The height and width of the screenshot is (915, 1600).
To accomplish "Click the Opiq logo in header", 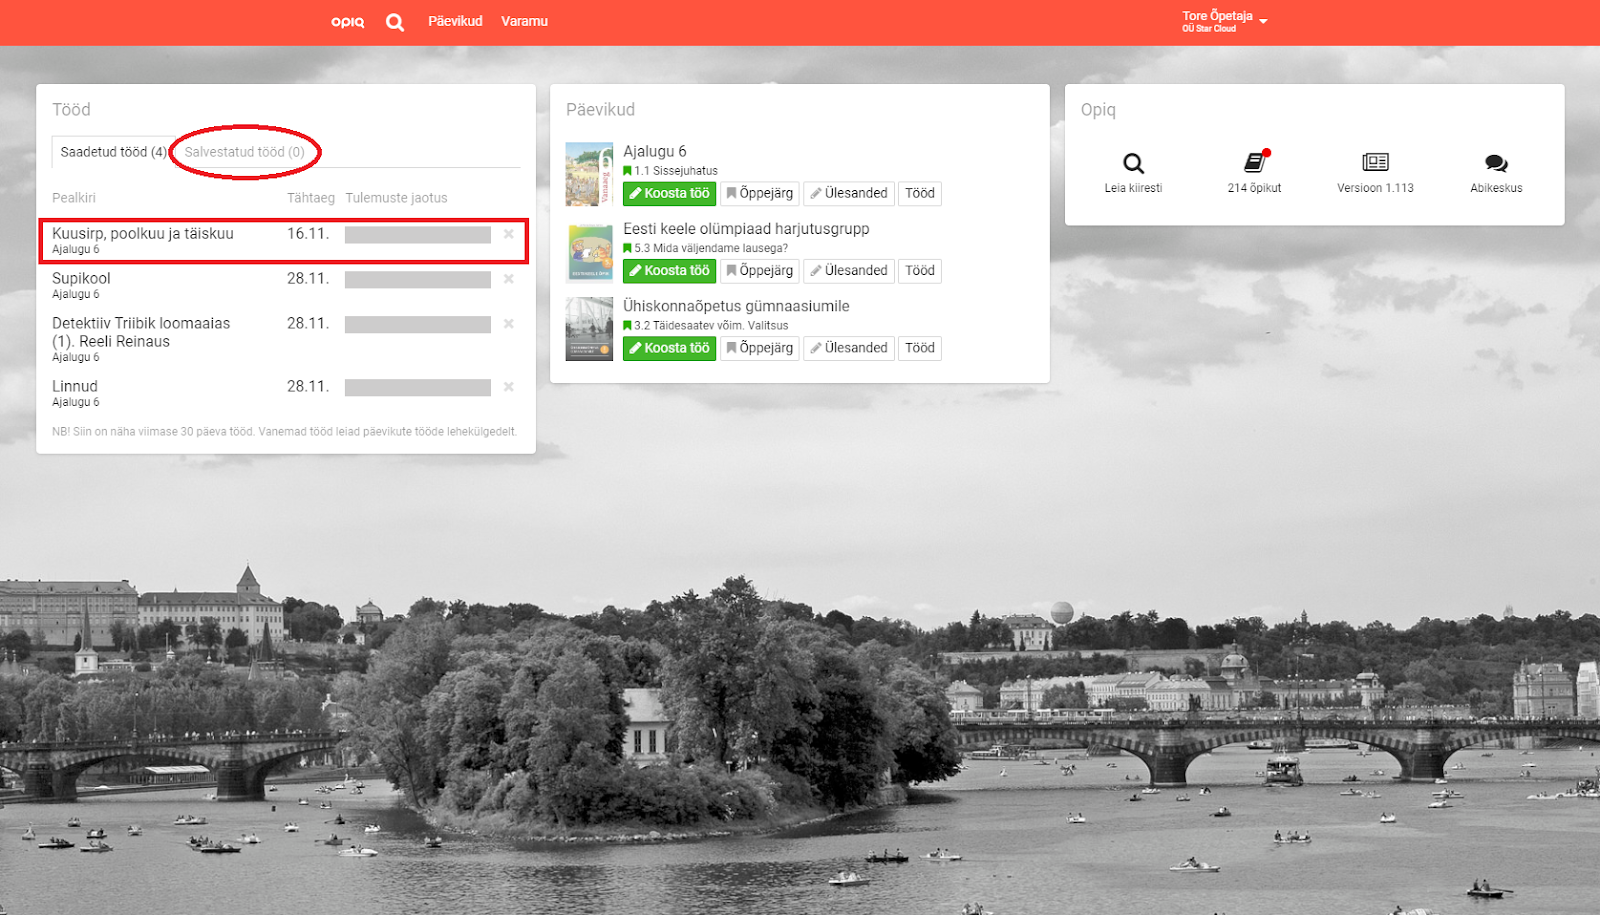I will click(x=347, y=21).
